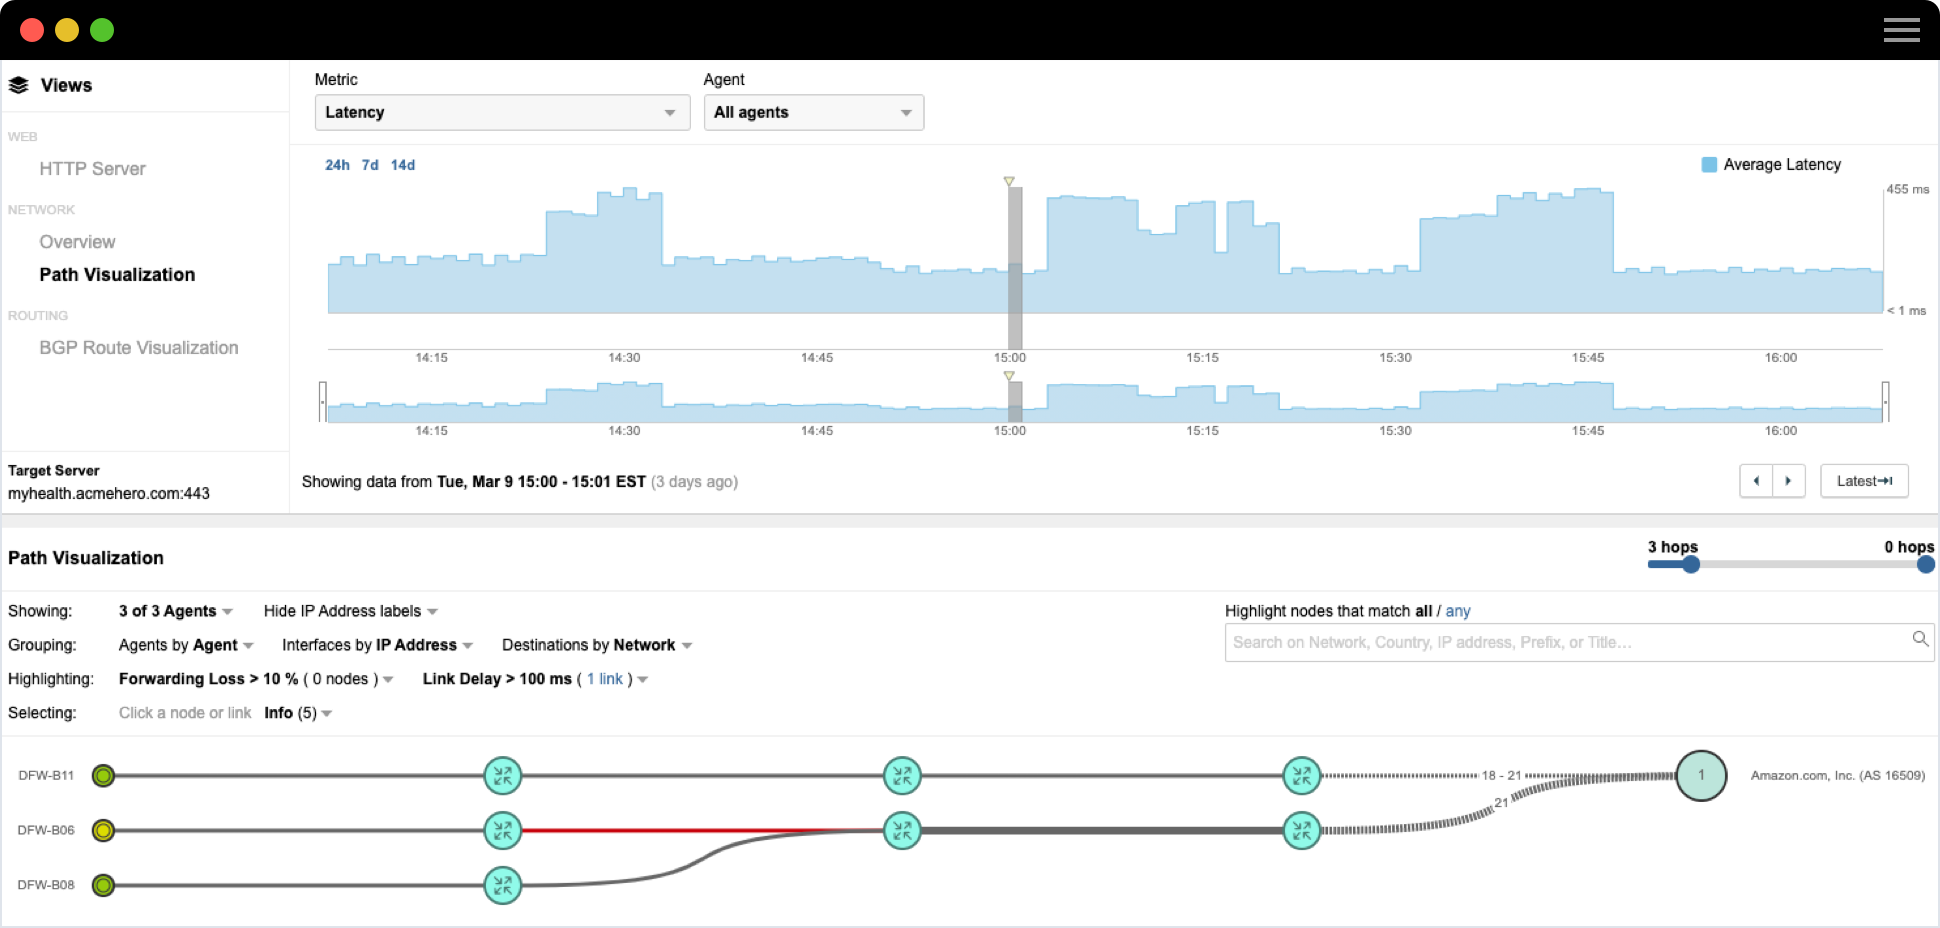The height and width of the screenshot is (928, 1940).
Task: Click the Latest button
Action: (1864, 481)
